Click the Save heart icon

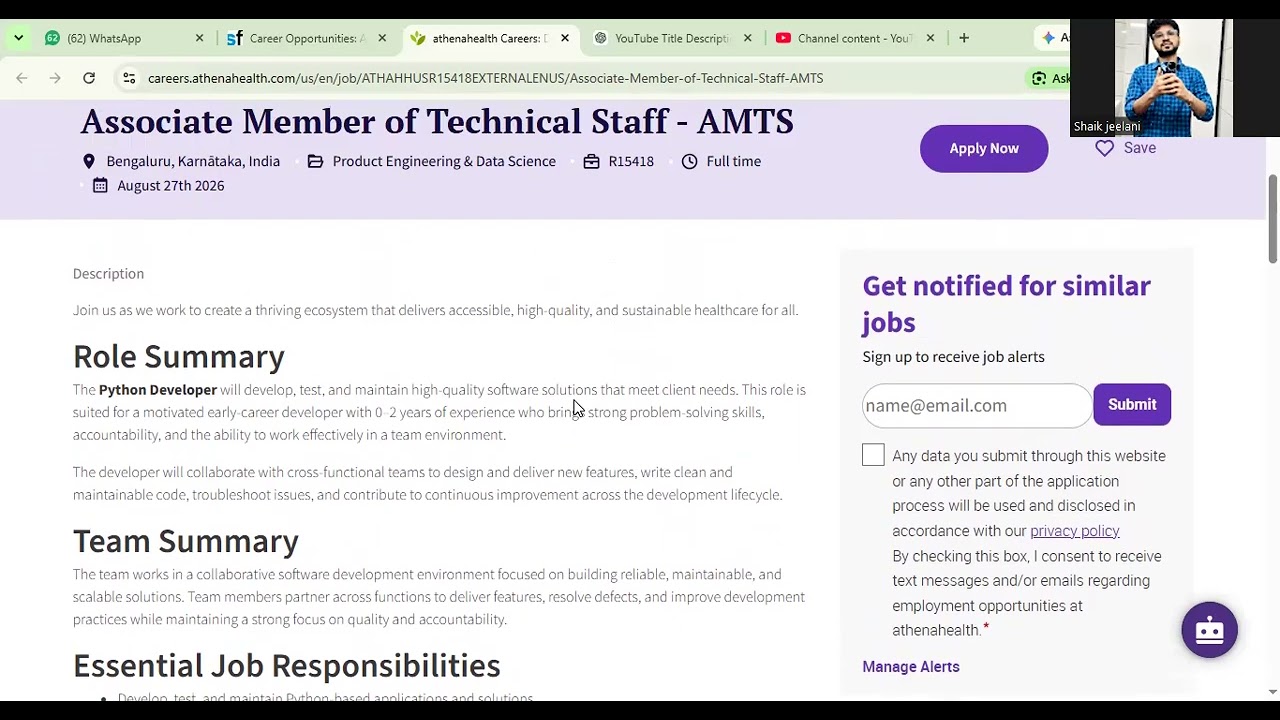coord(1104,148)
